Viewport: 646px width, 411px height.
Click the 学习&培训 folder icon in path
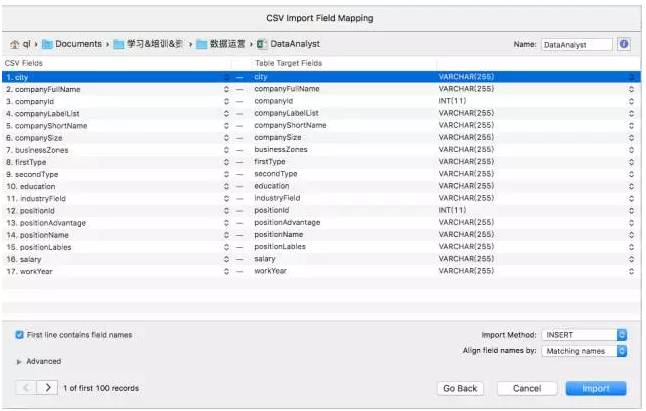[x=119, y=44]
